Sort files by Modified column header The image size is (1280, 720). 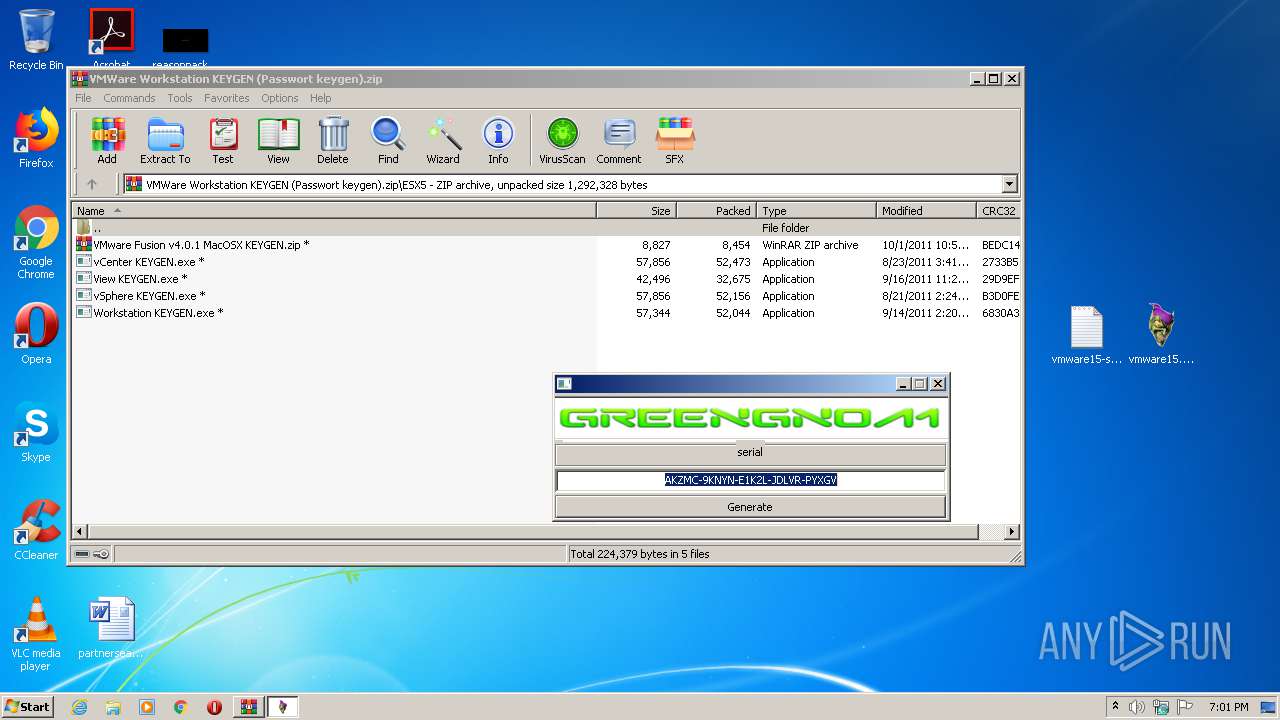coord(927,211)
